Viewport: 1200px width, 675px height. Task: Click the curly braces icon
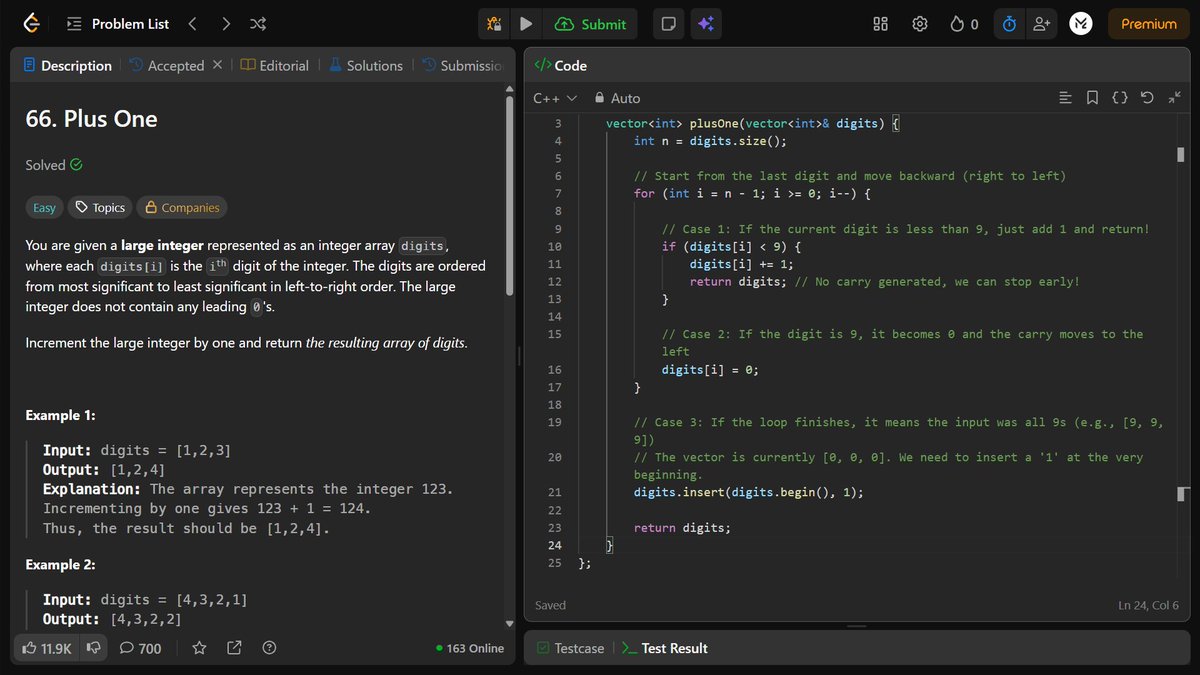[1120, 98]
